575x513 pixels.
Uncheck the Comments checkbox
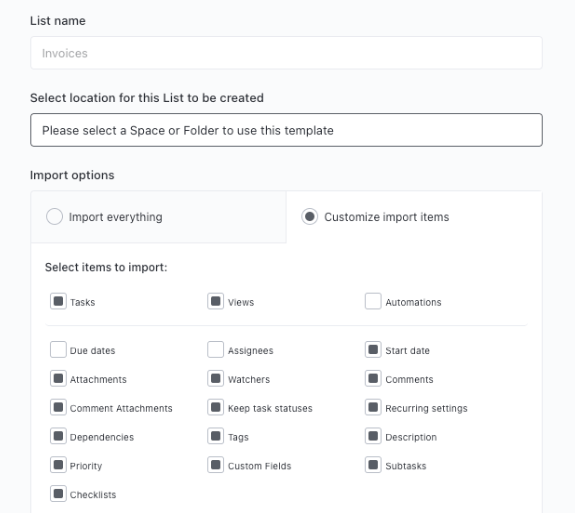373,378
